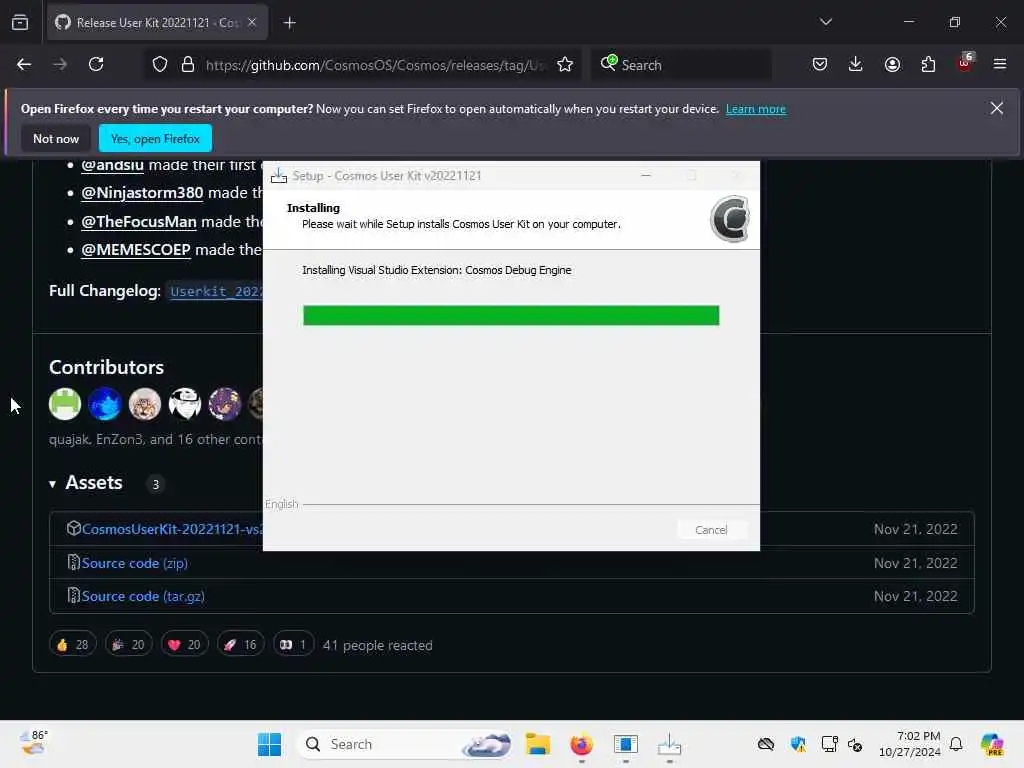This screenshot has width=1024, height=768.
Task: Save page to Pocket icon
Action: pos(820,64)
